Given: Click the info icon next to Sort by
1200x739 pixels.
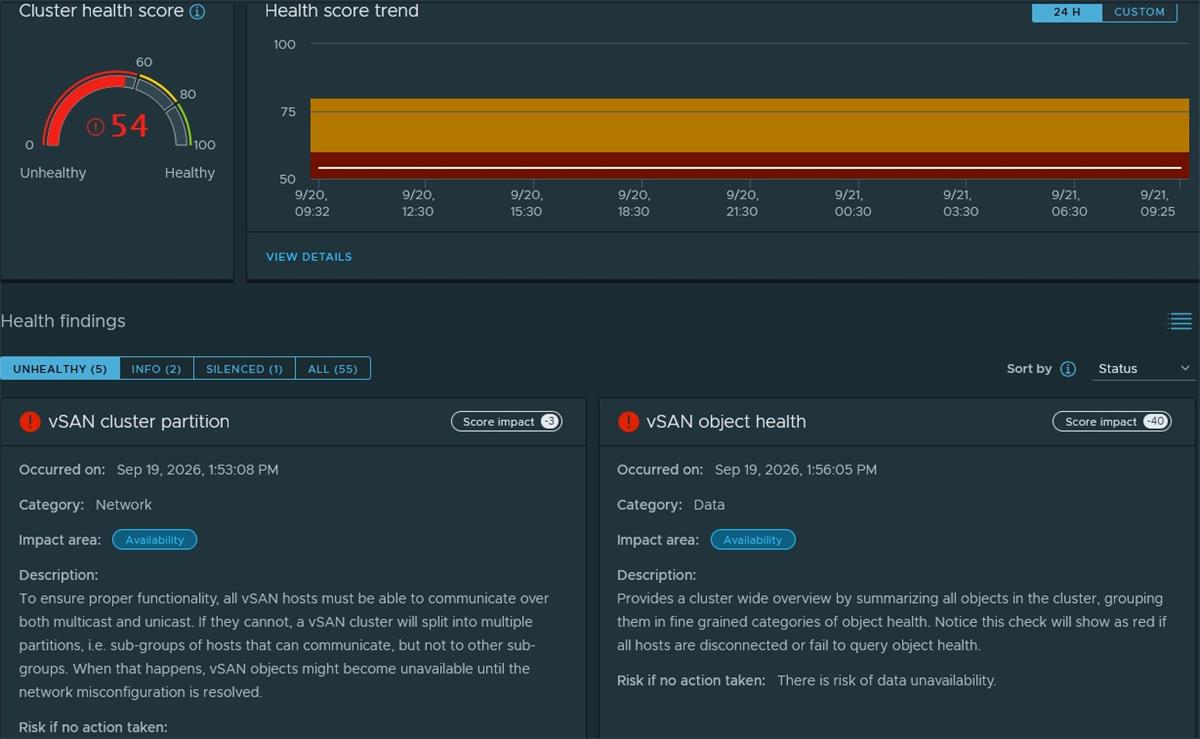Looking at the screenshot, I should pyautogui.click(x=1068, y=369).
